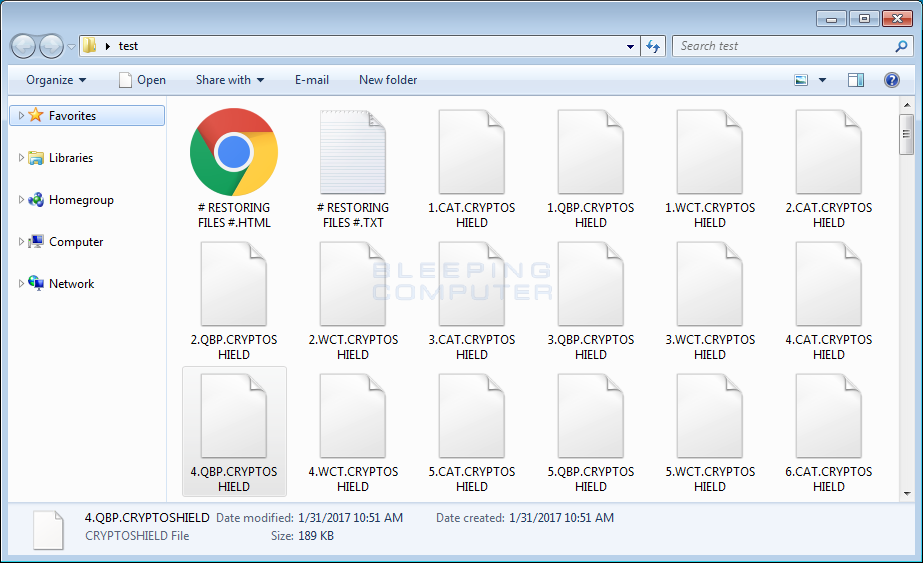Open the Help question mark icon
The width and height of the screenshot is (923, 563).
[892, 80]
